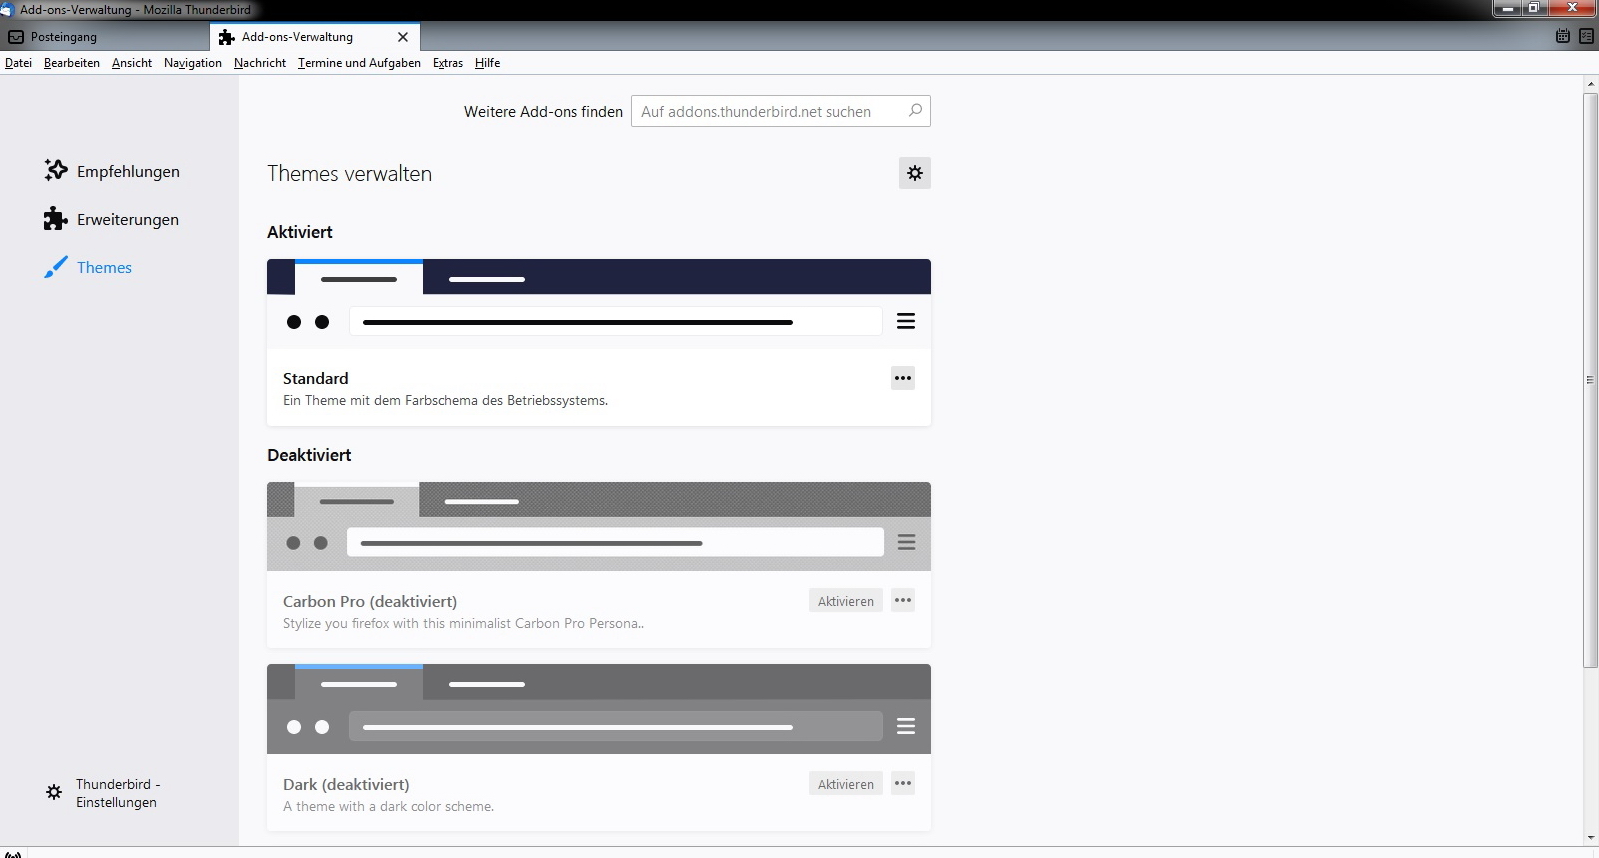Open the Navigation menu
This screenshot has height=858, width=1599.
click(193, 63)
